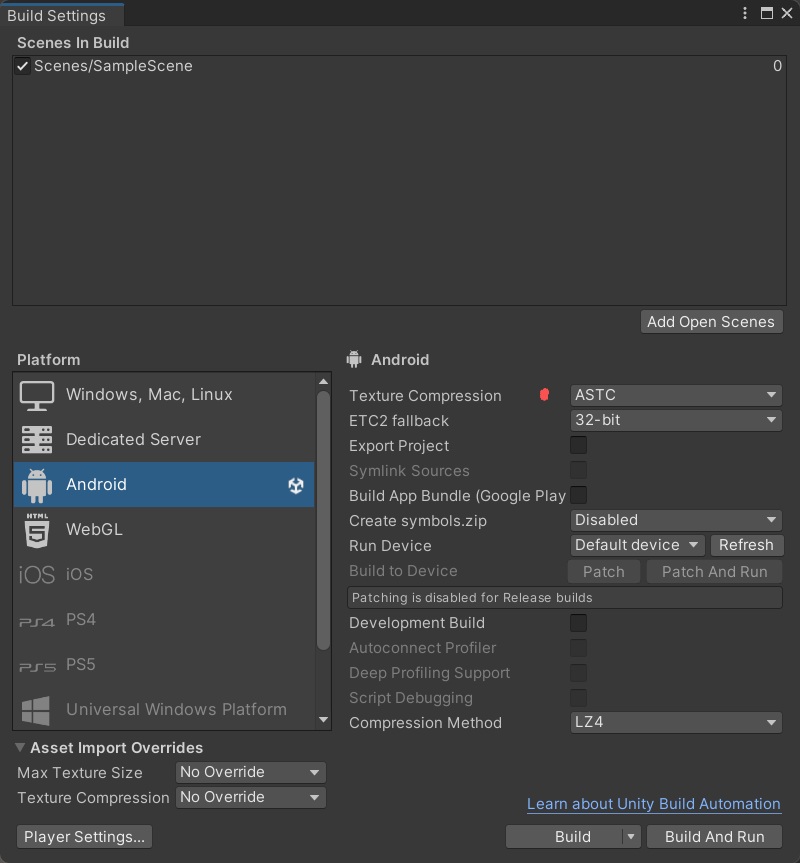Click the Patch button
Image resolution: width=800 pixels, height=863 pixels.
coord(604,572)
